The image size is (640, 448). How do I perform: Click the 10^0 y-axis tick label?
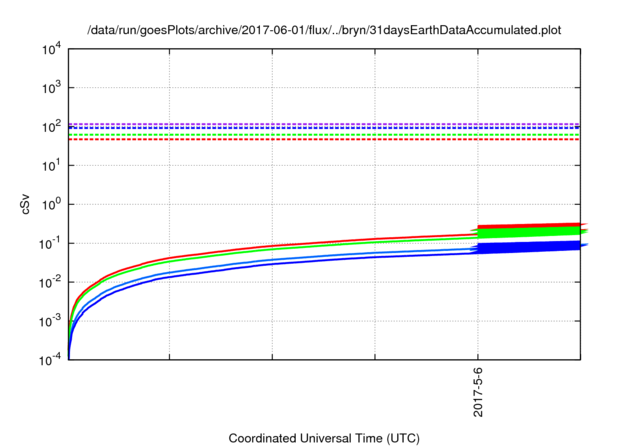(52, 204)
